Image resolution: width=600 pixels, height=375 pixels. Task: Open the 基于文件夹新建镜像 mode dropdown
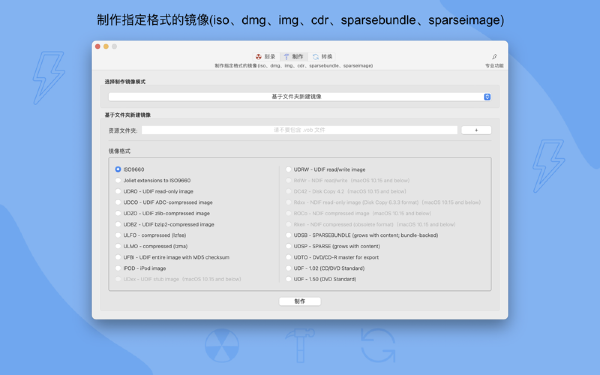300,97
